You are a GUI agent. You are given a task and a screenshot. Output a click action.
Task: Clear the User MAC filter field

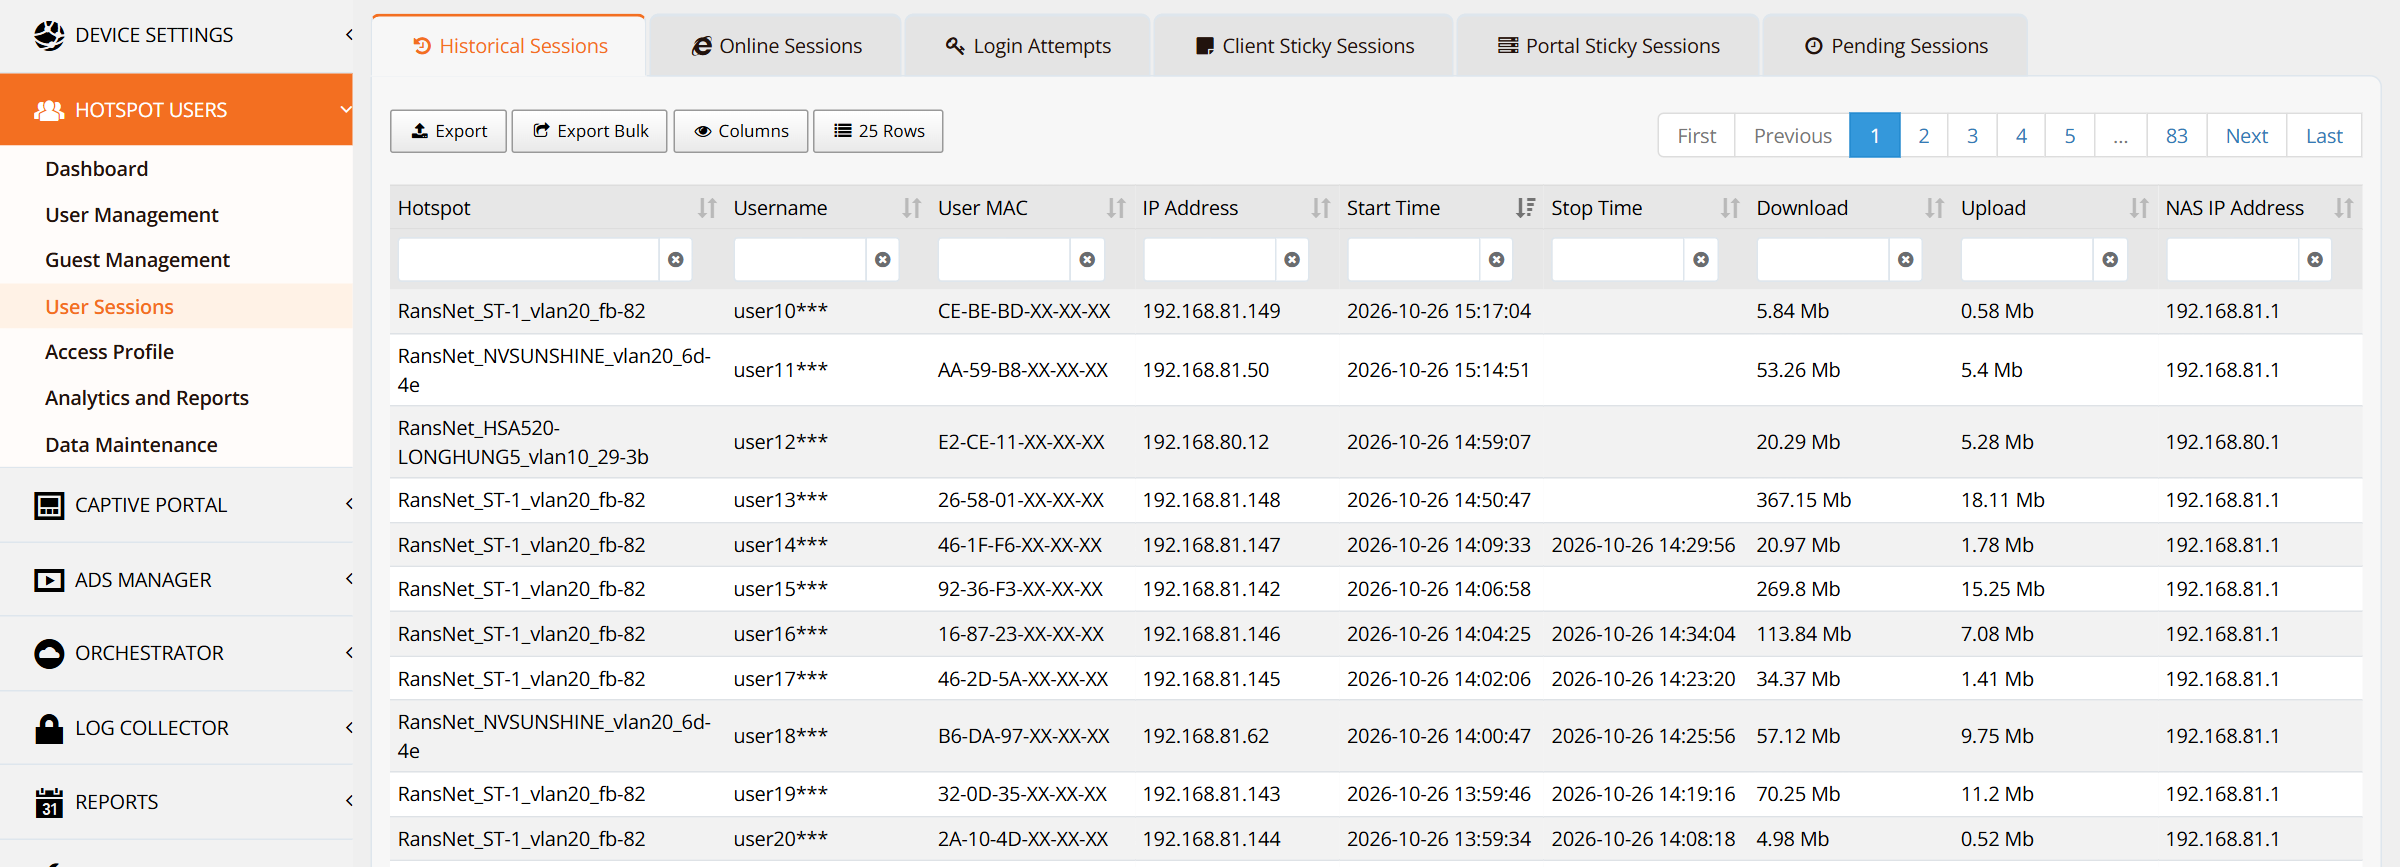point(1087,260)
